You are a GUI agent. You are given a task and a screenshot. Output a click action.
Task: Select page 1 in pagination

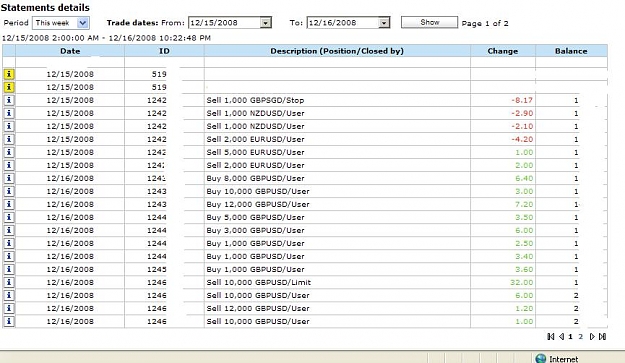(570, 337)
